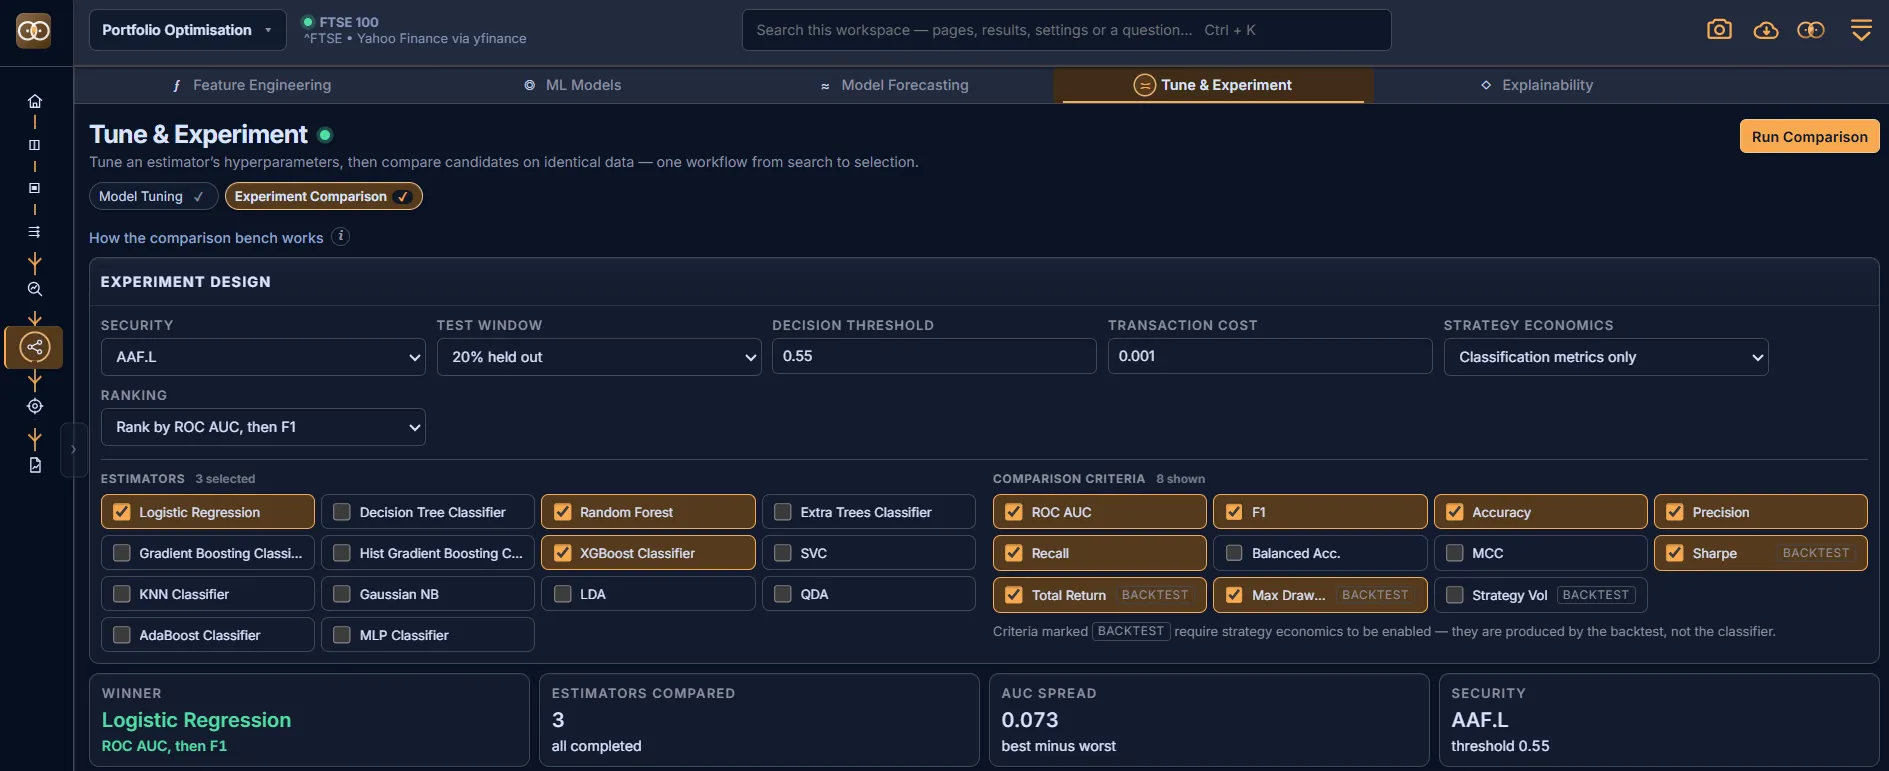The width and height of the screenshot is (1889, 771).
Task: Select the Model Tuning pill
Action: tap(153, 196)
